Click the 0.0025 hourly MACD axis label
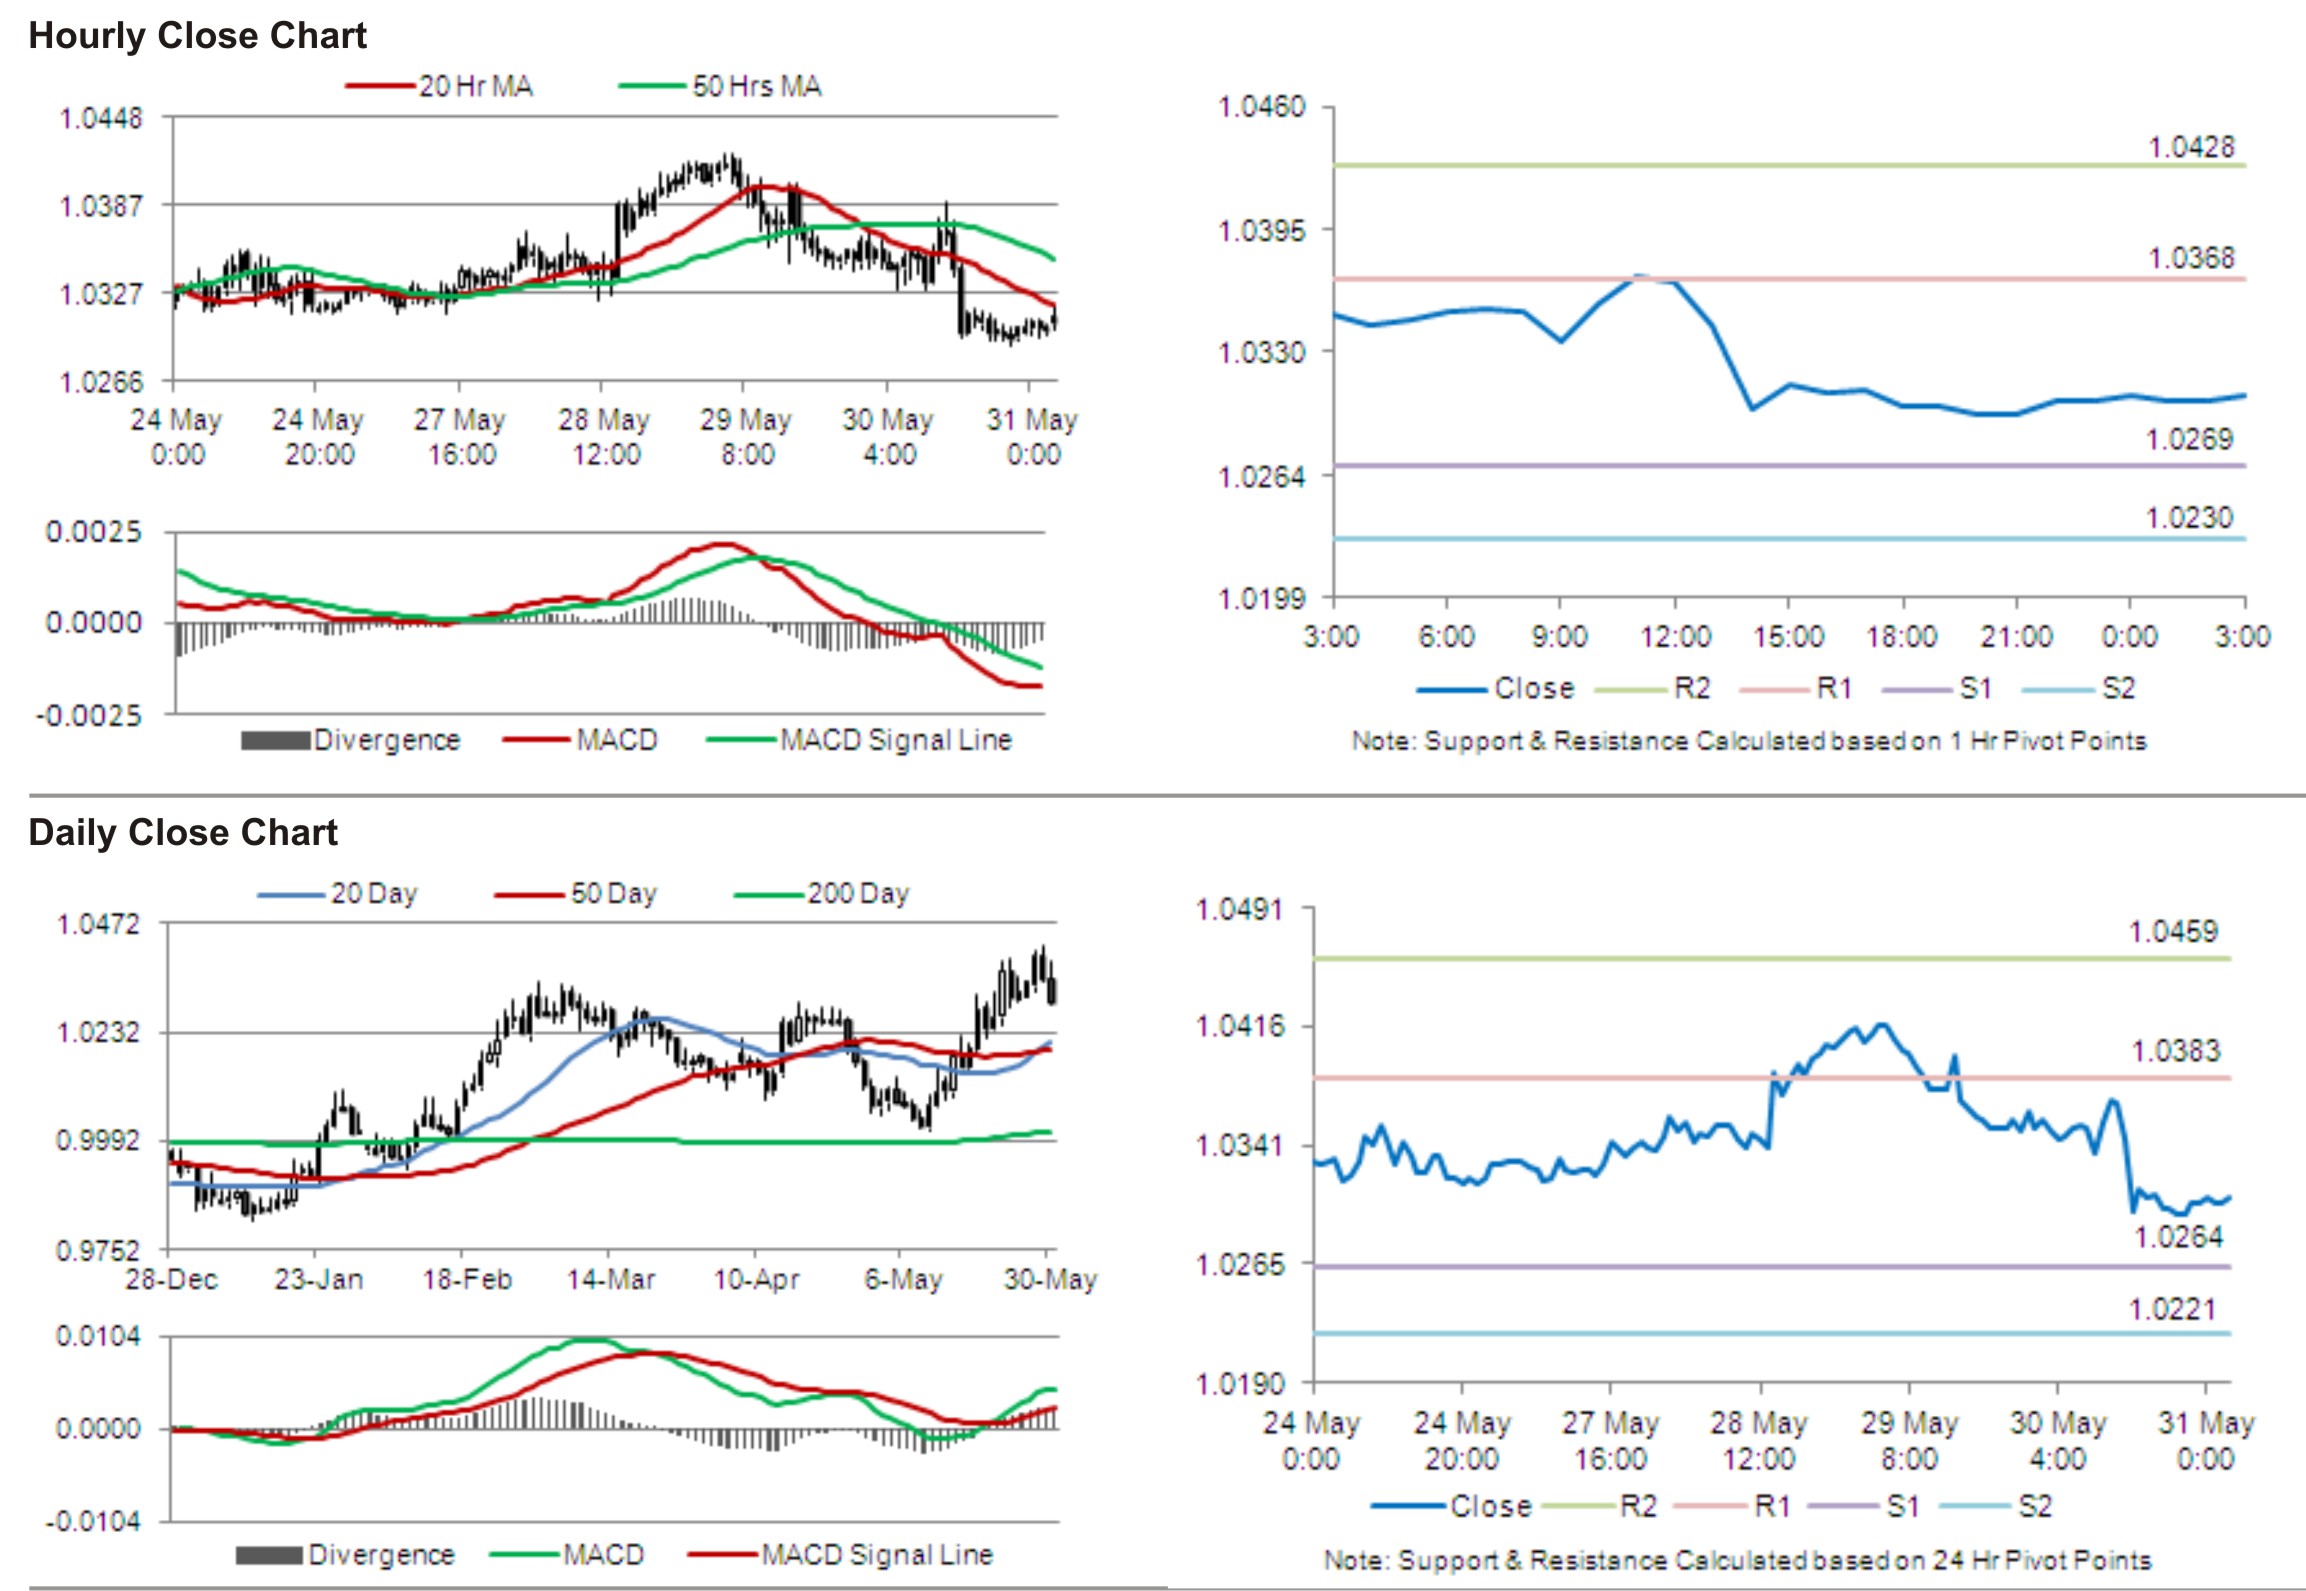2306x1591 pixels. 94,531
